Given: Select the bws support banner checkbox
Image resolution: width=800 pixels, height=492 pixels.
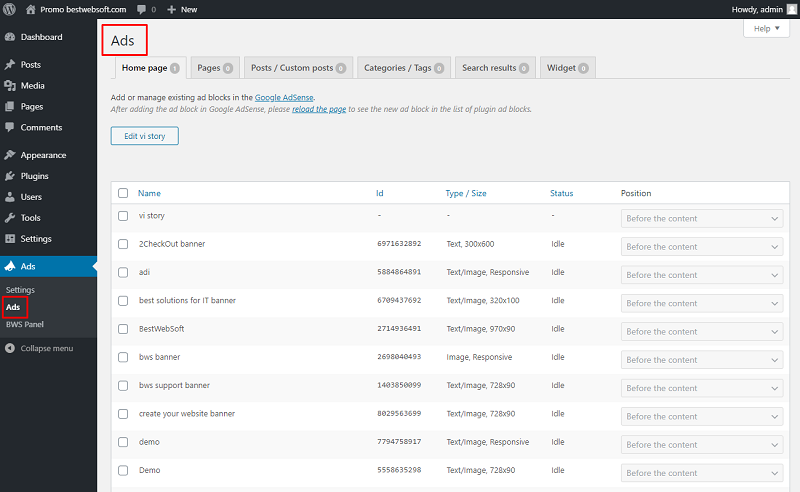Looking at the screenshot, I should pos(123,385).
